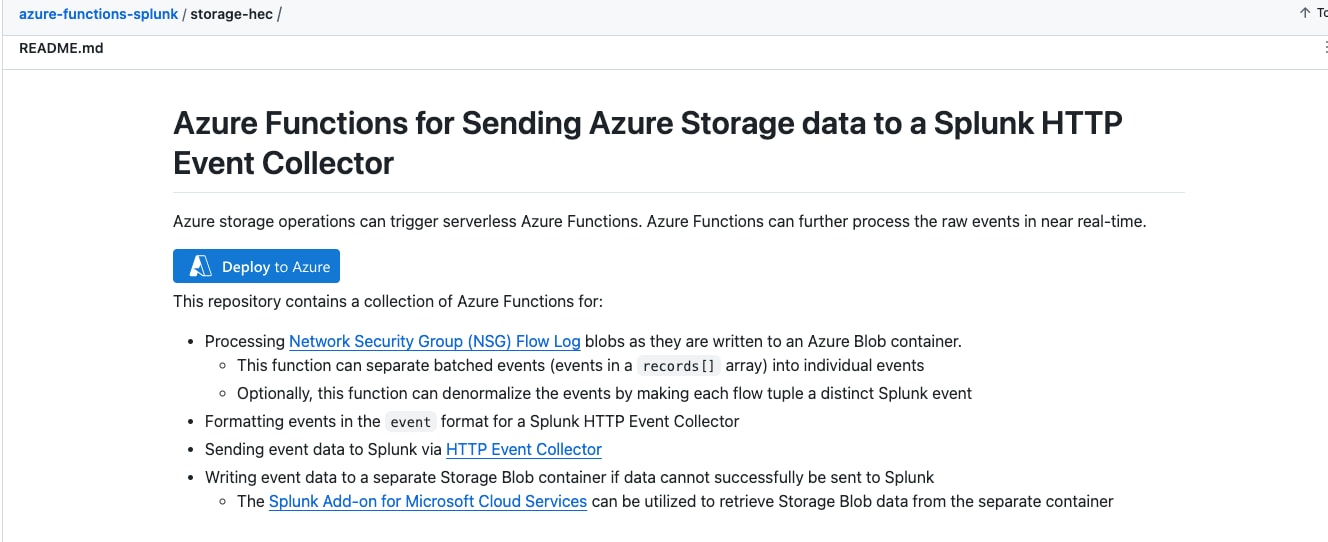Viewport: 1328px width, 542px height.
Task: Open Splunk Add-on for Microsoft Cloud Services link
Action: [x=427, y=501]
